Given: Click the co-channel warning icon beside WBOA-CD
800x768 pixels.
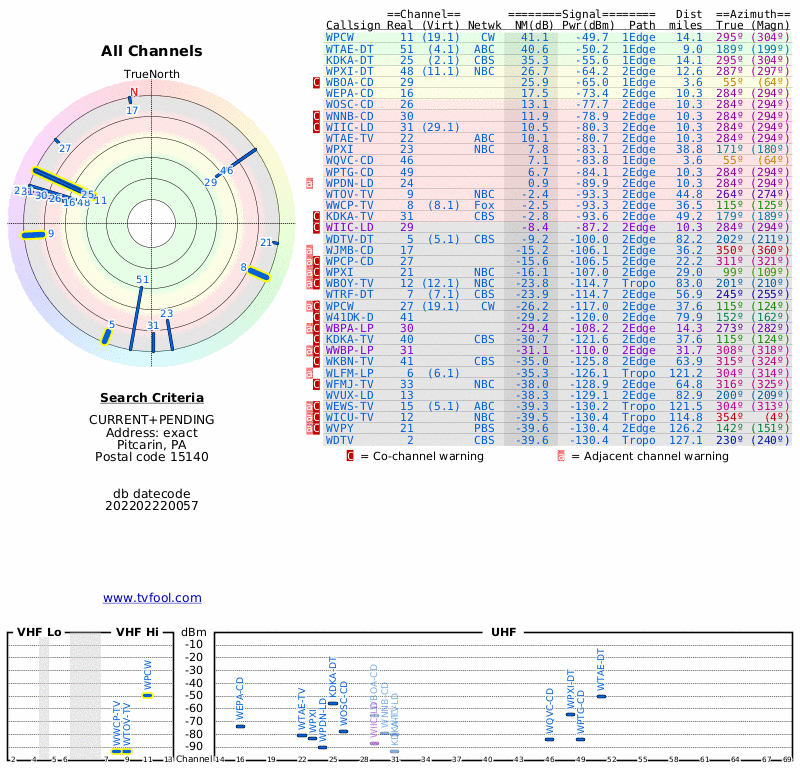Looking at the screenshot, I should coord(316,82).
